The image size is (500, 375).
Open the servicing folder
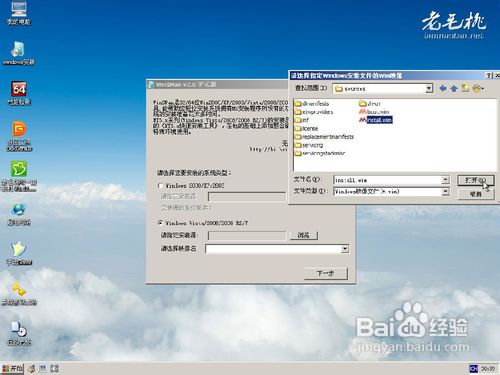[309, 145]
